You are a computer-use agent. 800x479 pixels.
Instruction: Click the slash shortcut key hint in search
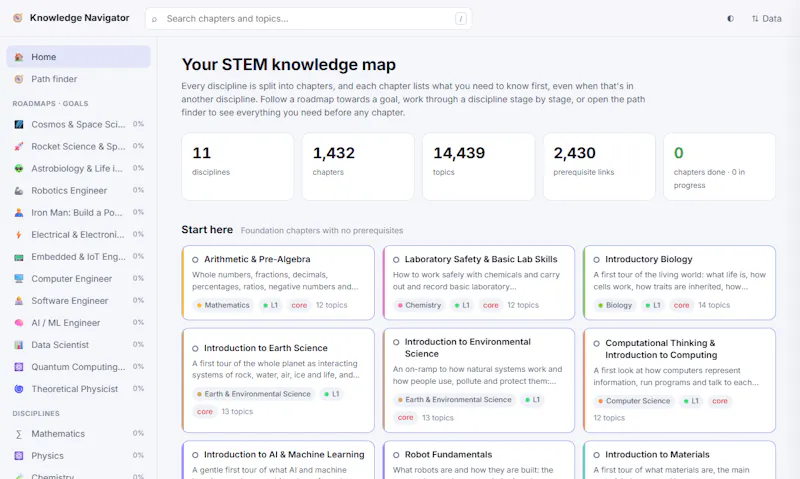click(x=460, y=19)
